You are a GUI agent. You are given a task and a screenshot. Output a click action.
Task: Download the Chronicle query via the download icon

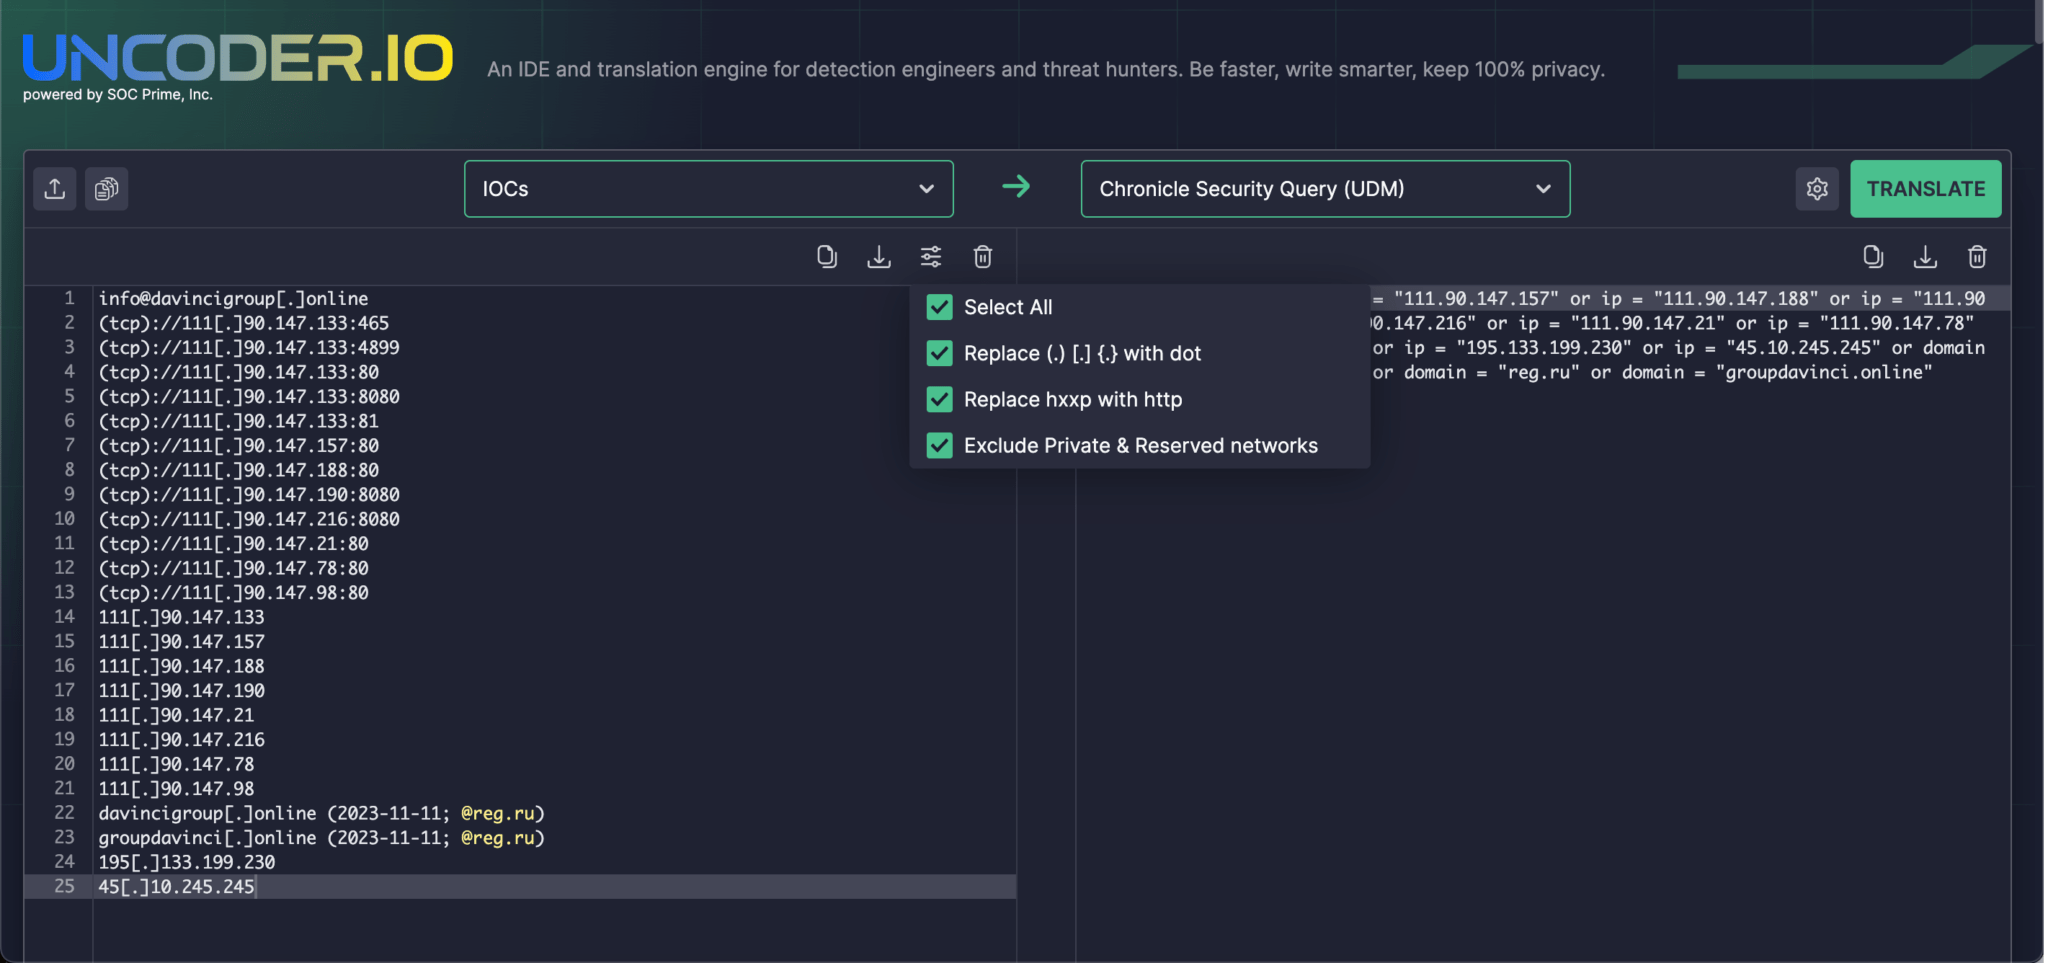(1924, 257)
